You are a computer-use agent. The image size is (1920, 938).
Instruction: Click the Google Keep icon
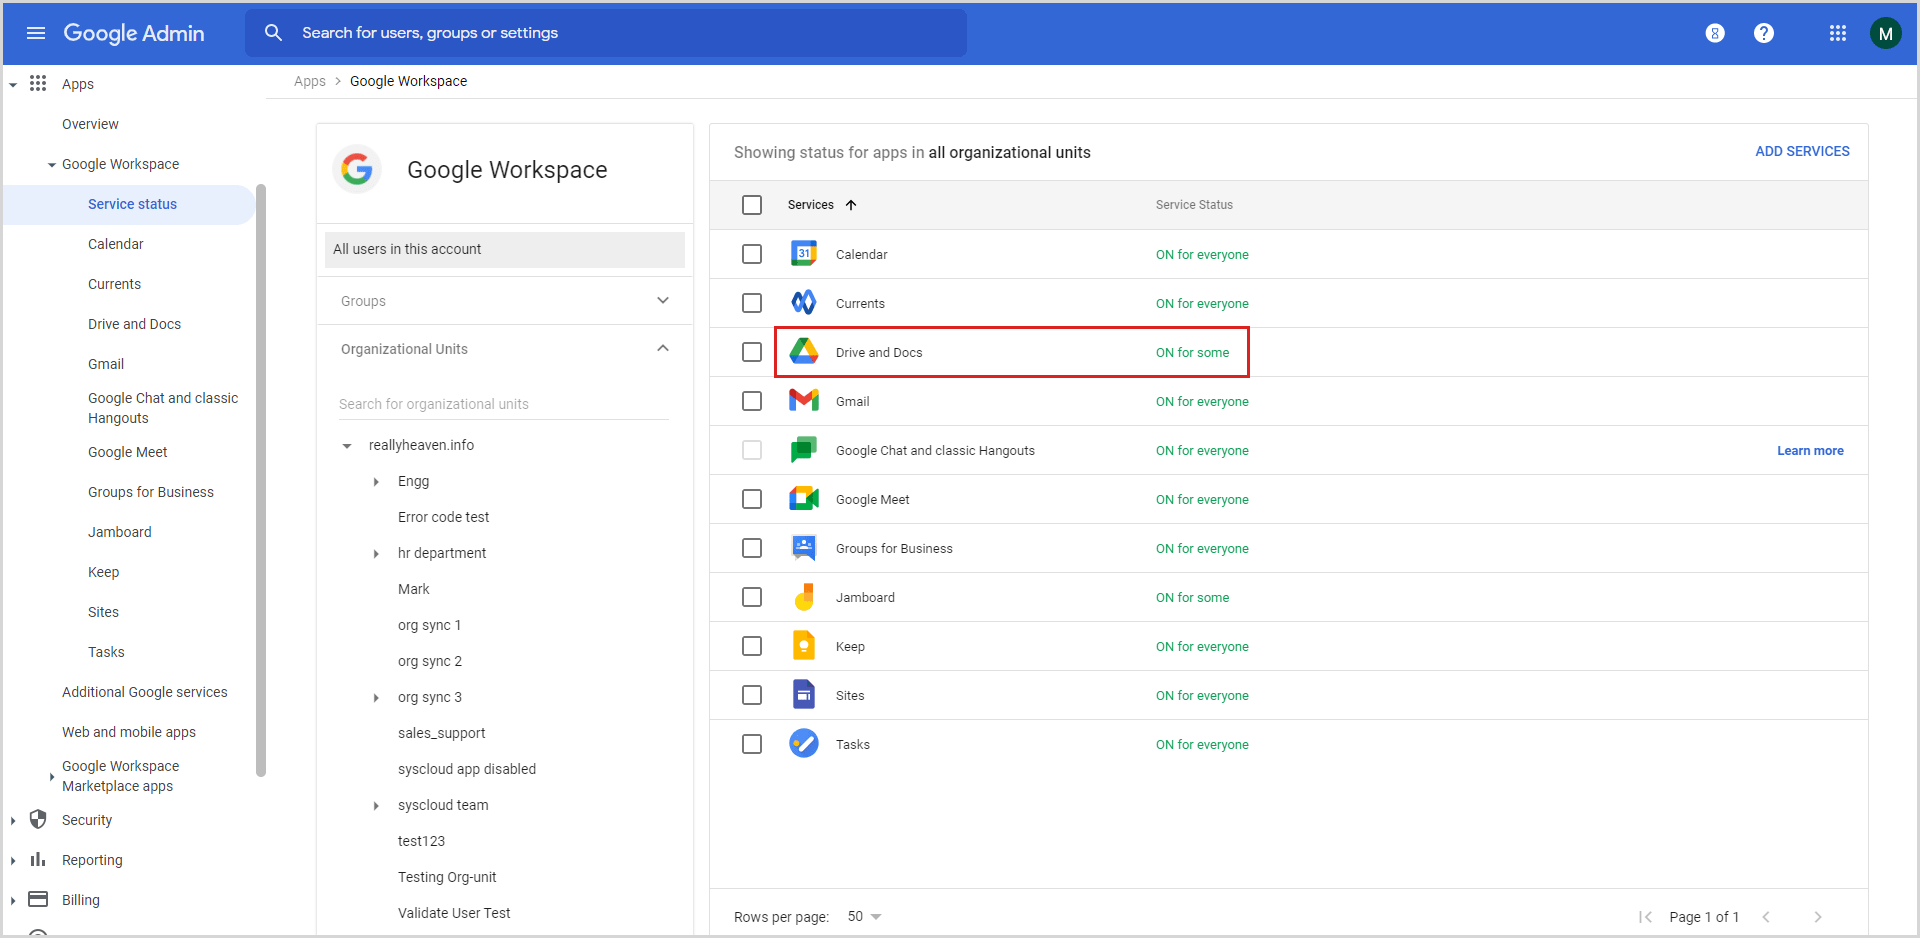[x=803, y=646]
